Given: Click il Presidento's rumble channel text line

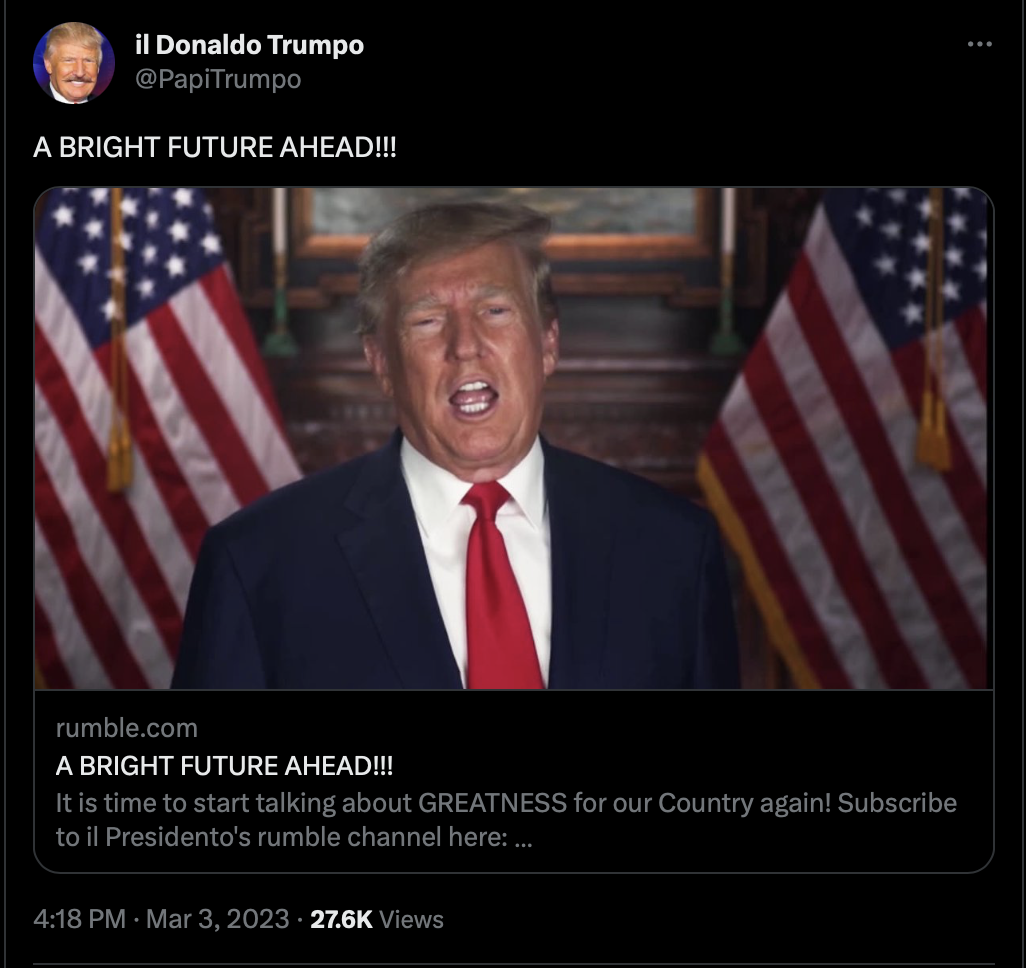Looking at the screenshot, I should tap(294, 837).
